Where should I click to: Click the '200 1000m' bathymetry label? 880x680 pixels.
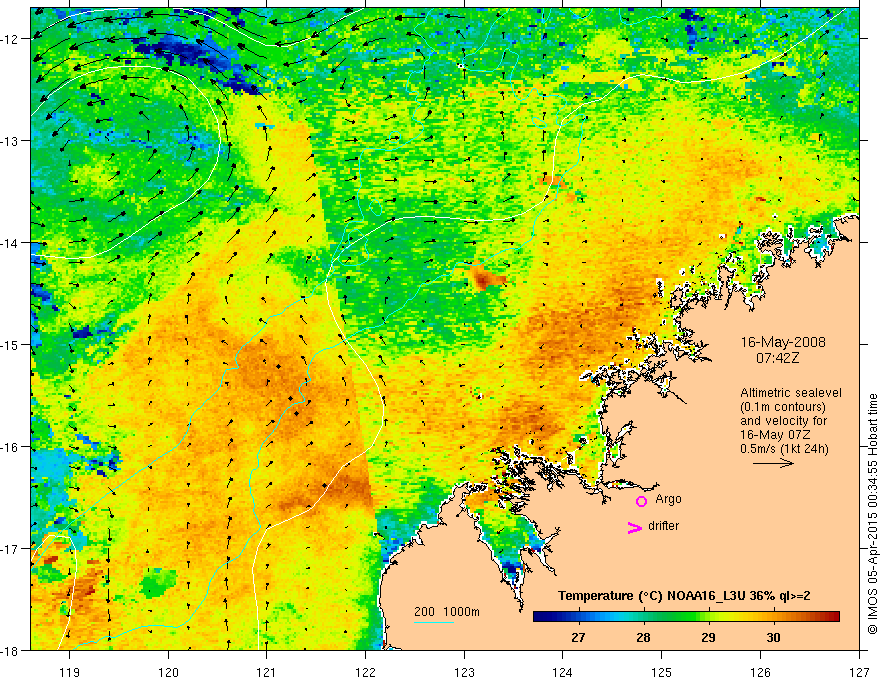click(x=447, y=612)
